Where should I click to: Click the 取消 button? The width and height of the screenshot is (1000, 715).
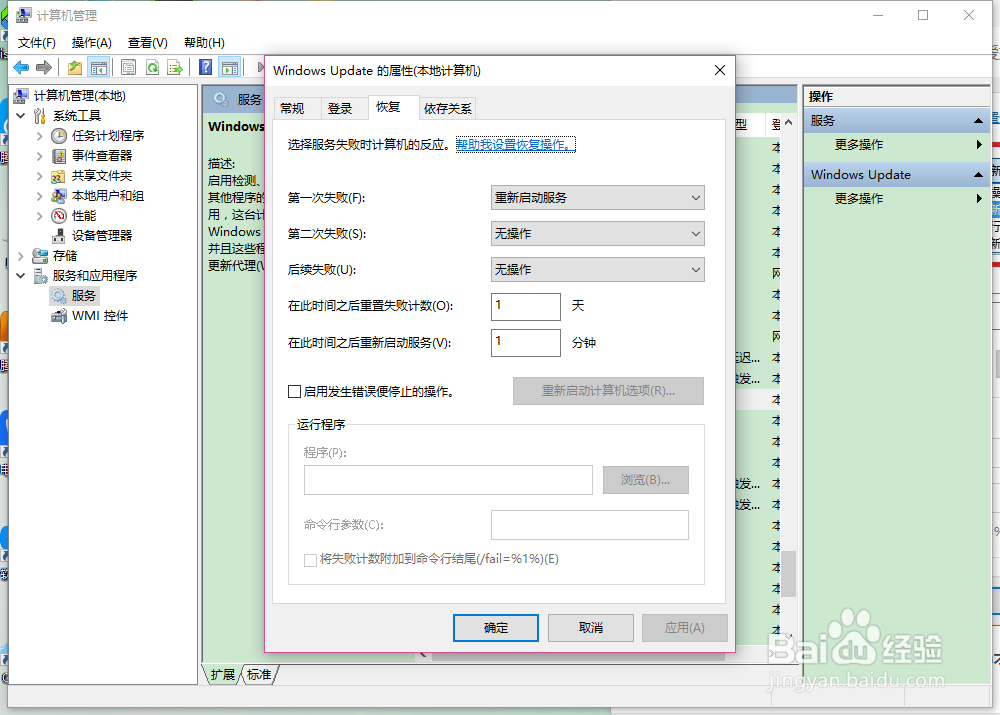click(x=591, y=628)
